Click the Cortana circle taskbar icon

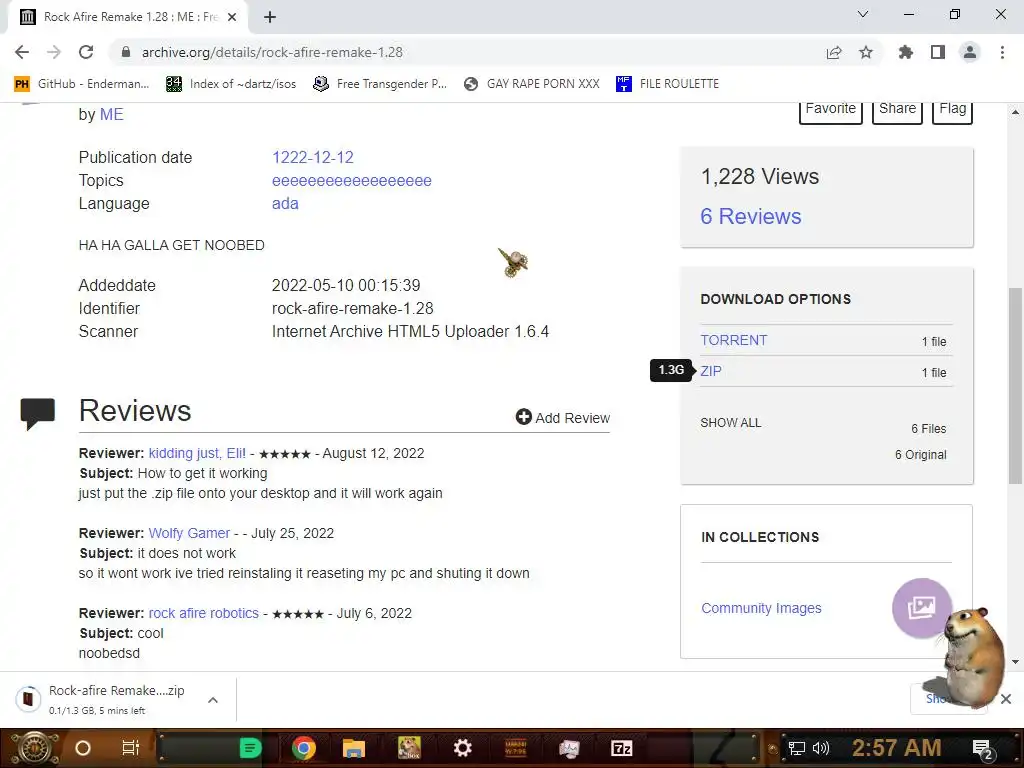coord(83,748)
